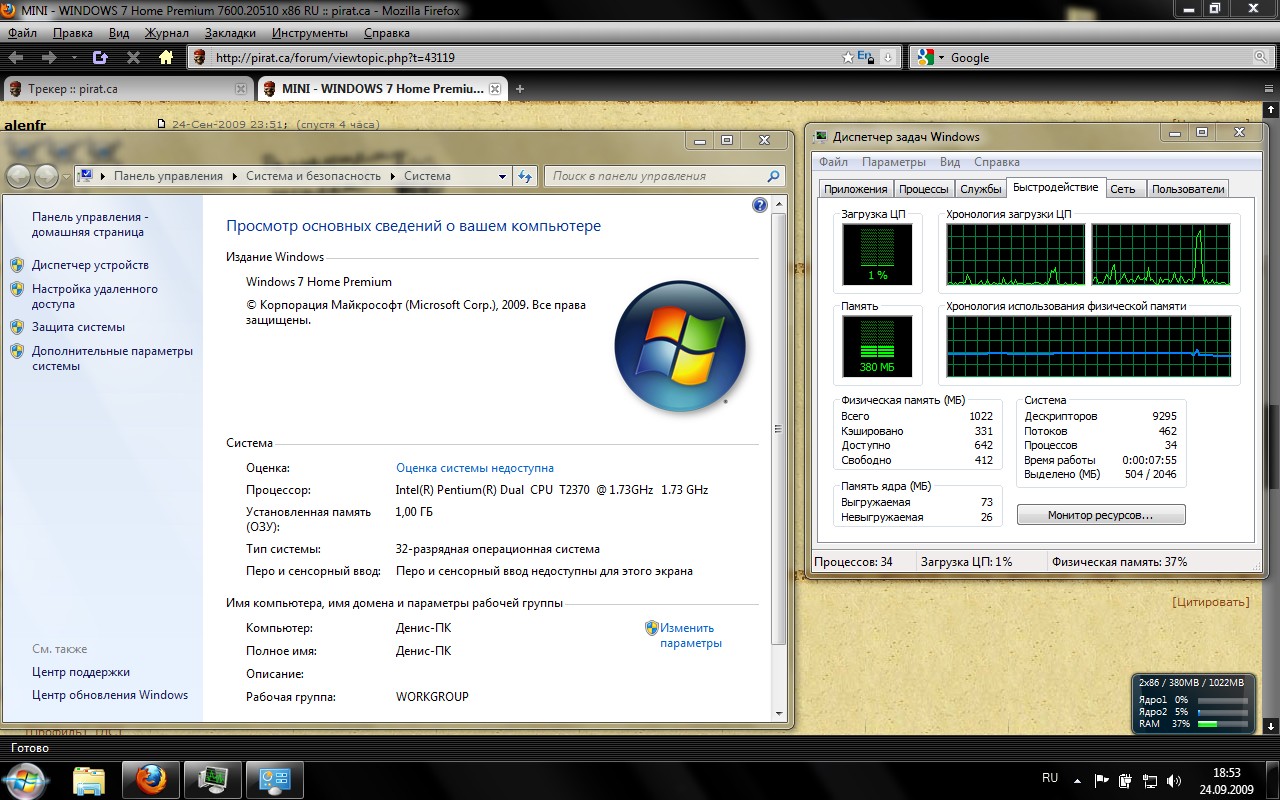Screen dimensions: 1280x800
Task: Click the Система и безопасность breadcrumb
Action: [313, 176]
